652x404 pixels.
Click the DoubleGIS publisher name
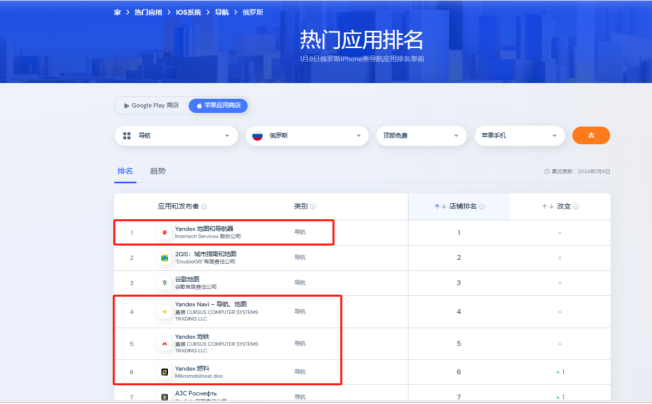tap(205, 262)
